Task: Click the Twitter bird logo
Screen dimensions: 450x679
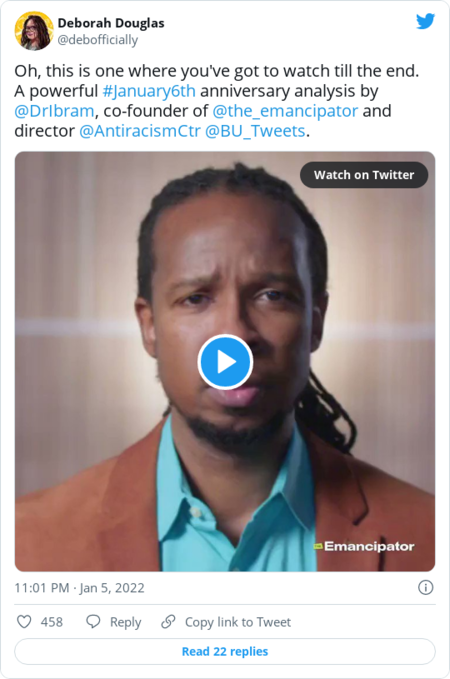Action: [425, 21]
